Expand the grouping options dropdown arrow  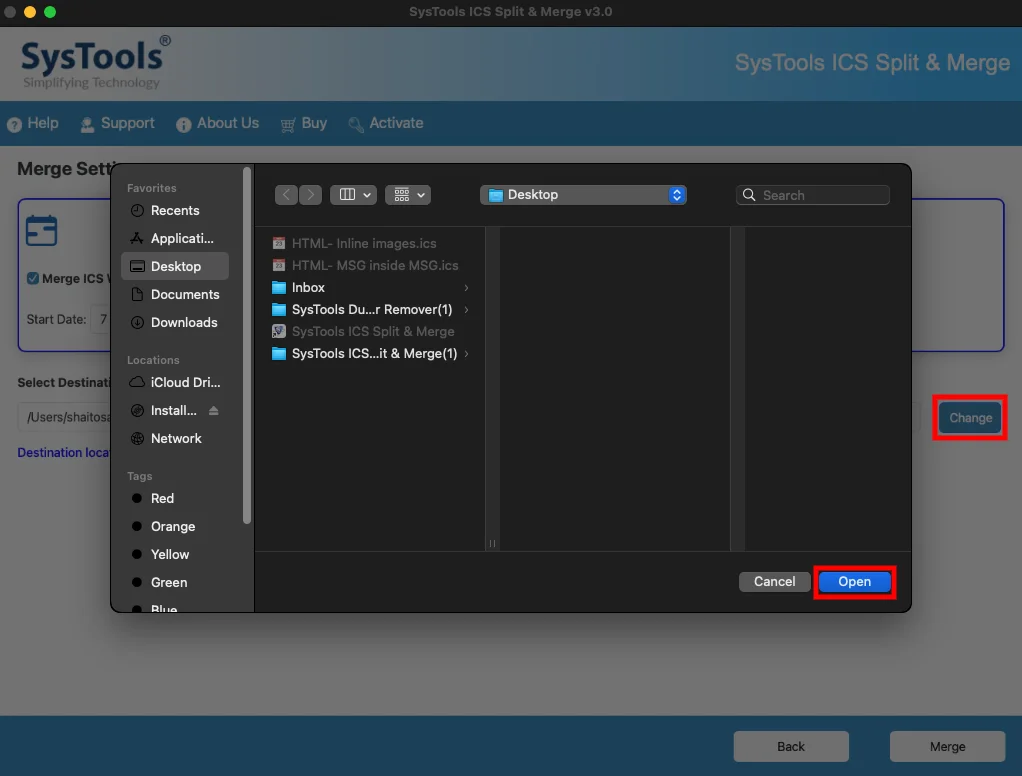click(421, 195)
